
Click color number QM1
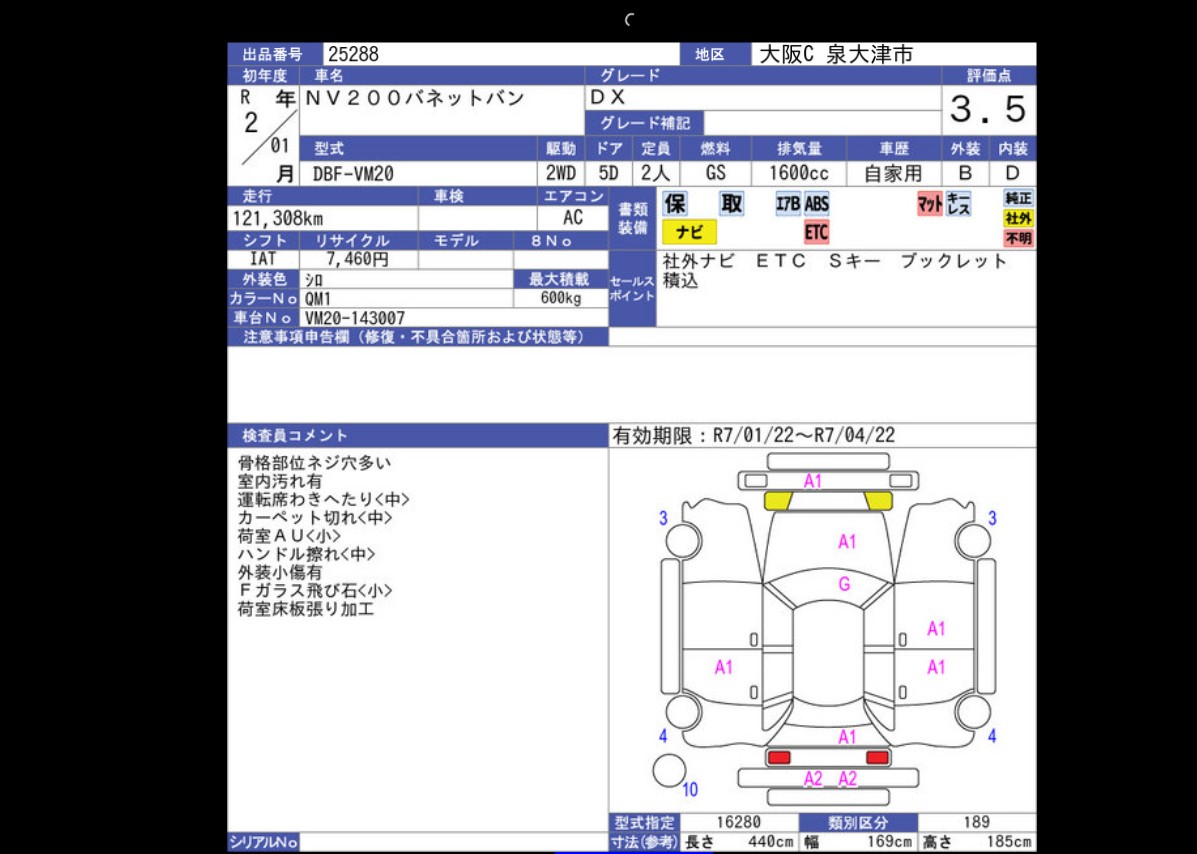pos(318,298)
